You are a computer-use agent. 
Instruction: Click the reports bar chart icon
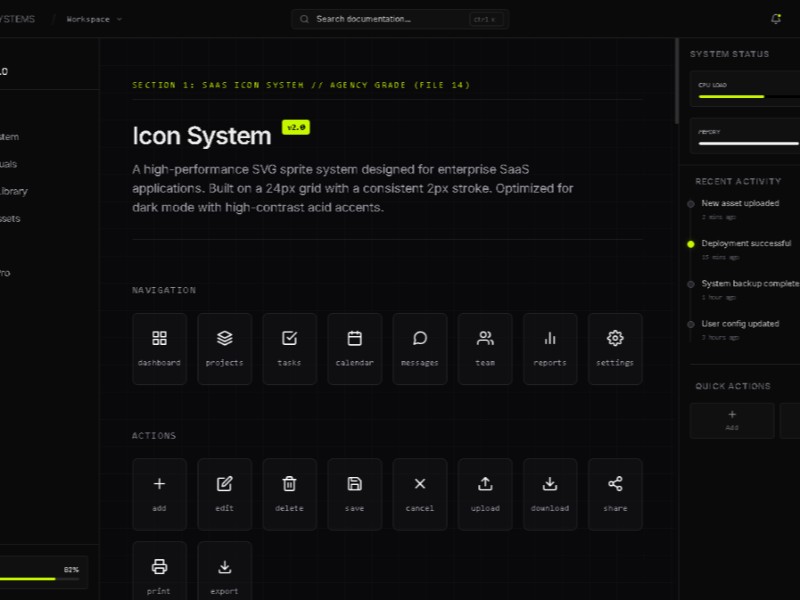click(x=550, y=348)
